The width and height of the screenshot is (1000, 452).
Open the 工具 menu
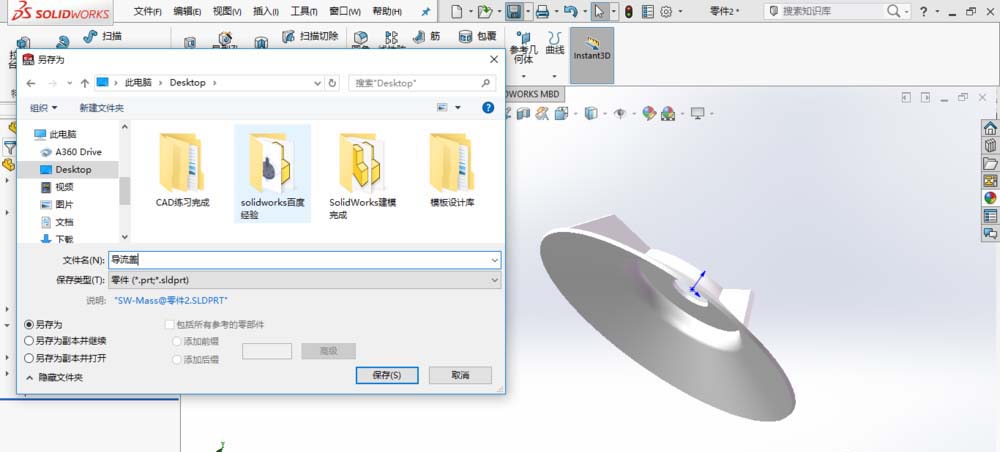tap(303, 12)
